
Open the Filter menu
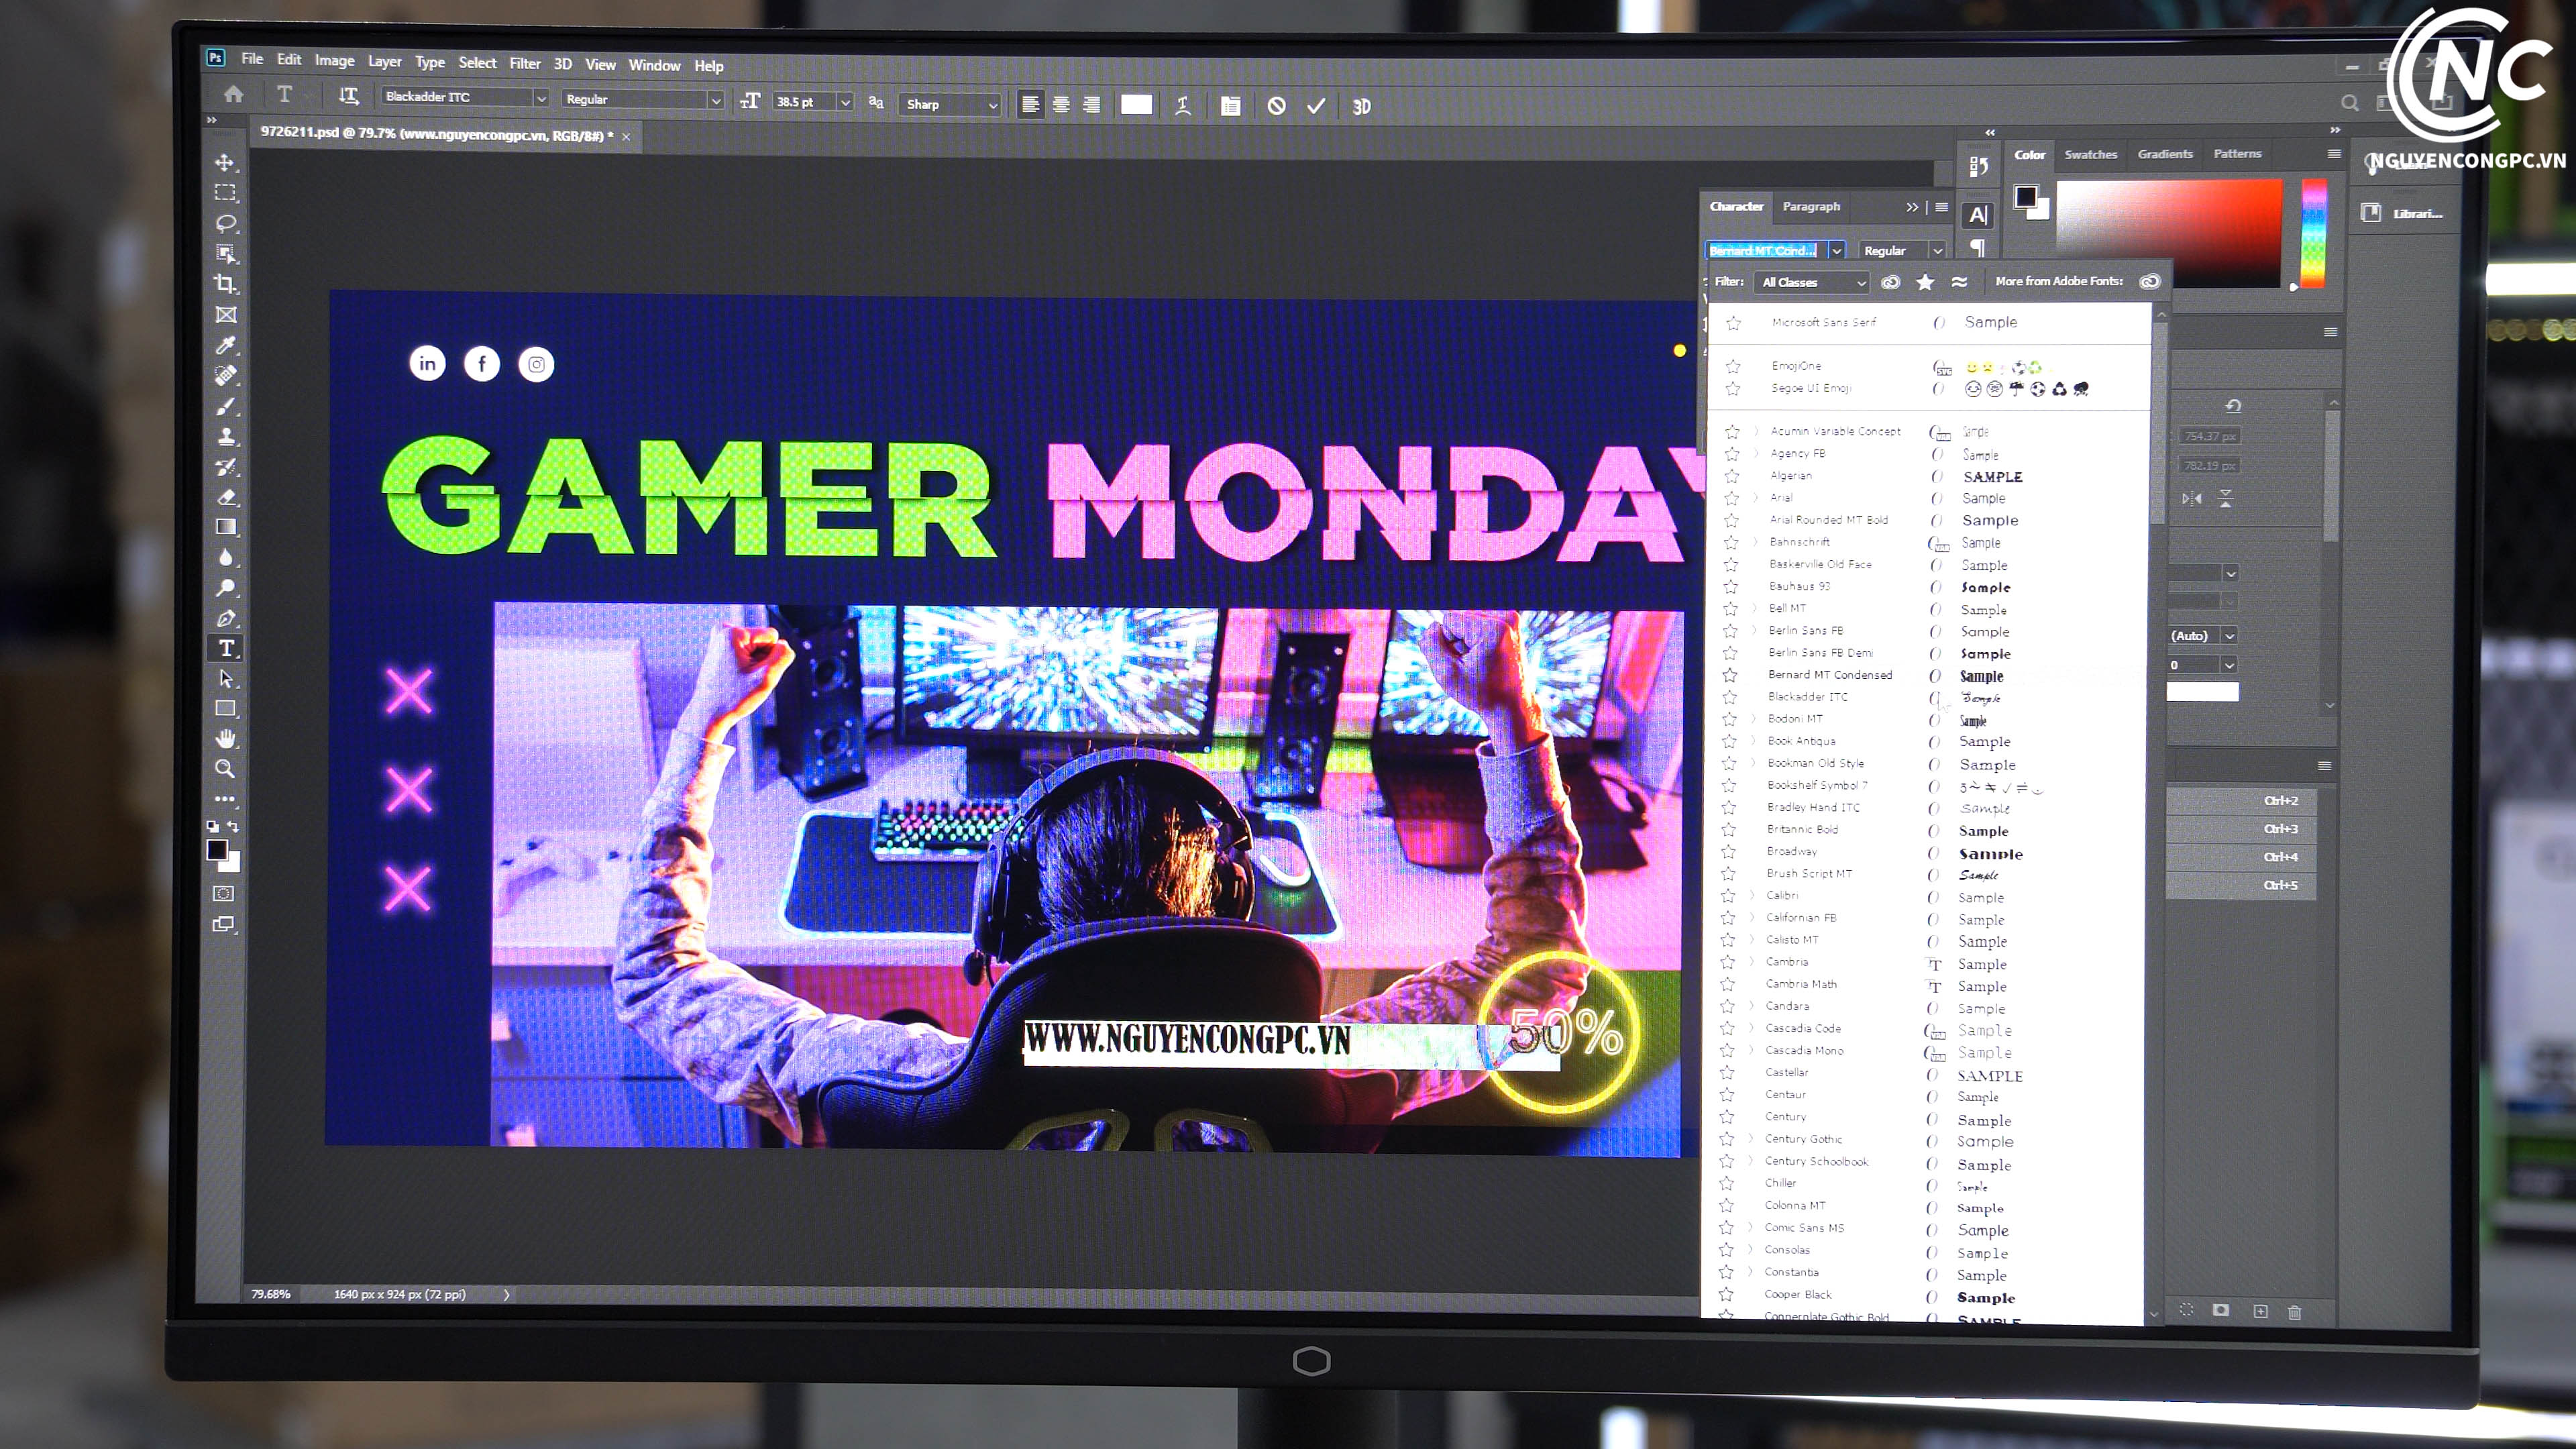point(524,63)
